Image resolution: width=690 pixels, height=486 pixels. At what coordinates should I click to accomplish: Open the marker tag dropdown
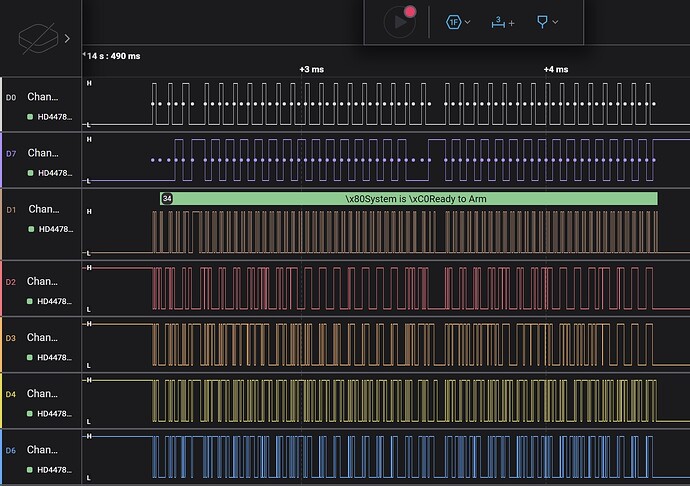coord(547,22)
